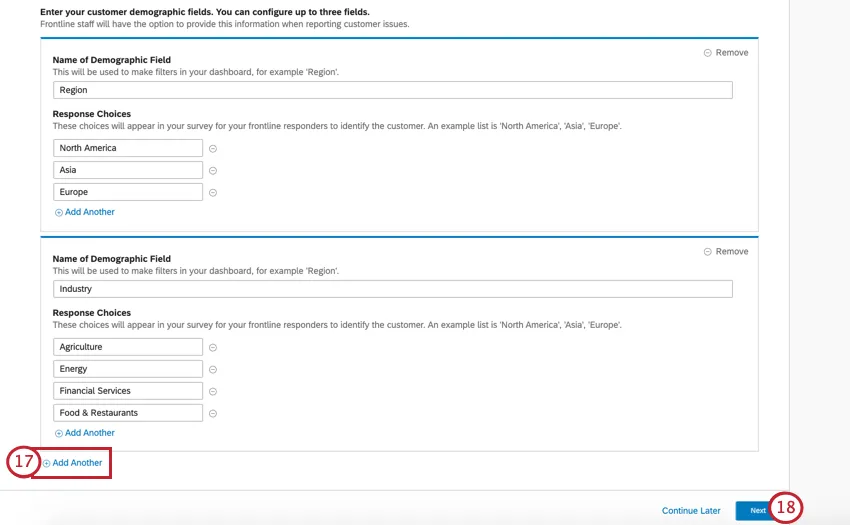
Task: Remove the Asia response choice
Action: tap(213, 170)
